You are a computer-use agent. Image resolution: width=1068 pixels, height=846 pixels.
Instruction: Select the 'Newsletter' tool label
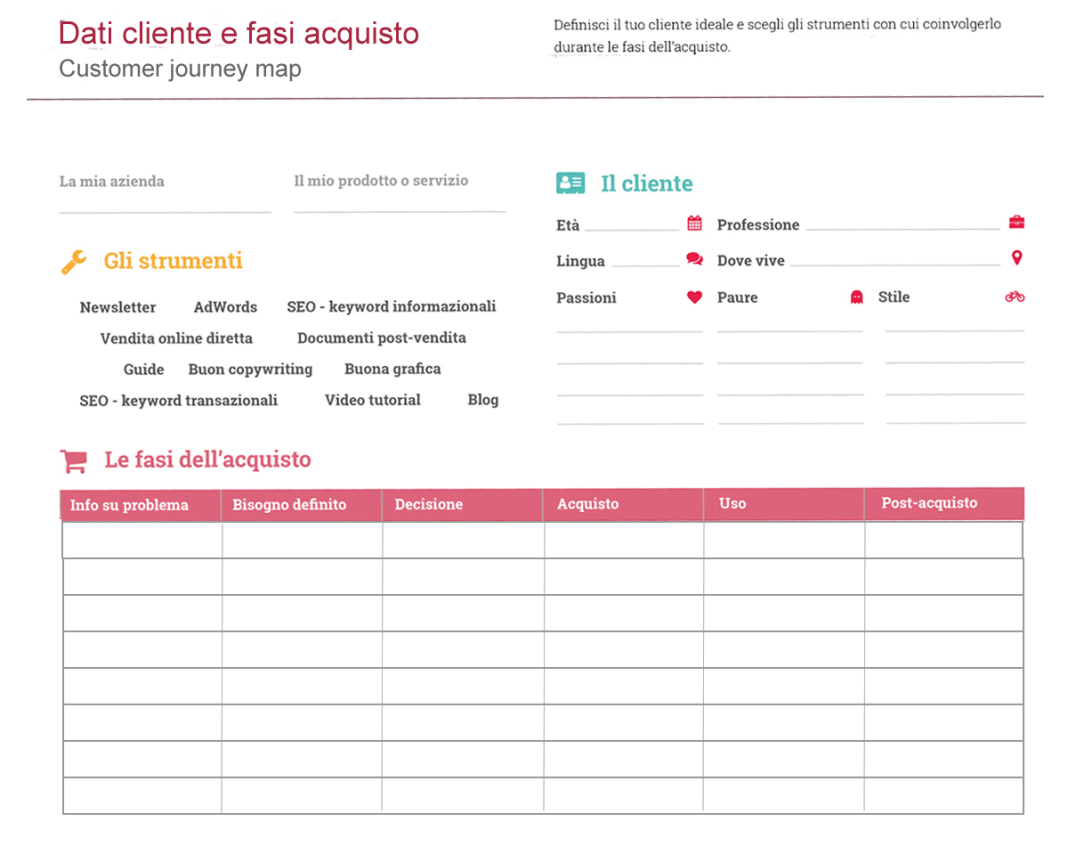click(118, 307)
